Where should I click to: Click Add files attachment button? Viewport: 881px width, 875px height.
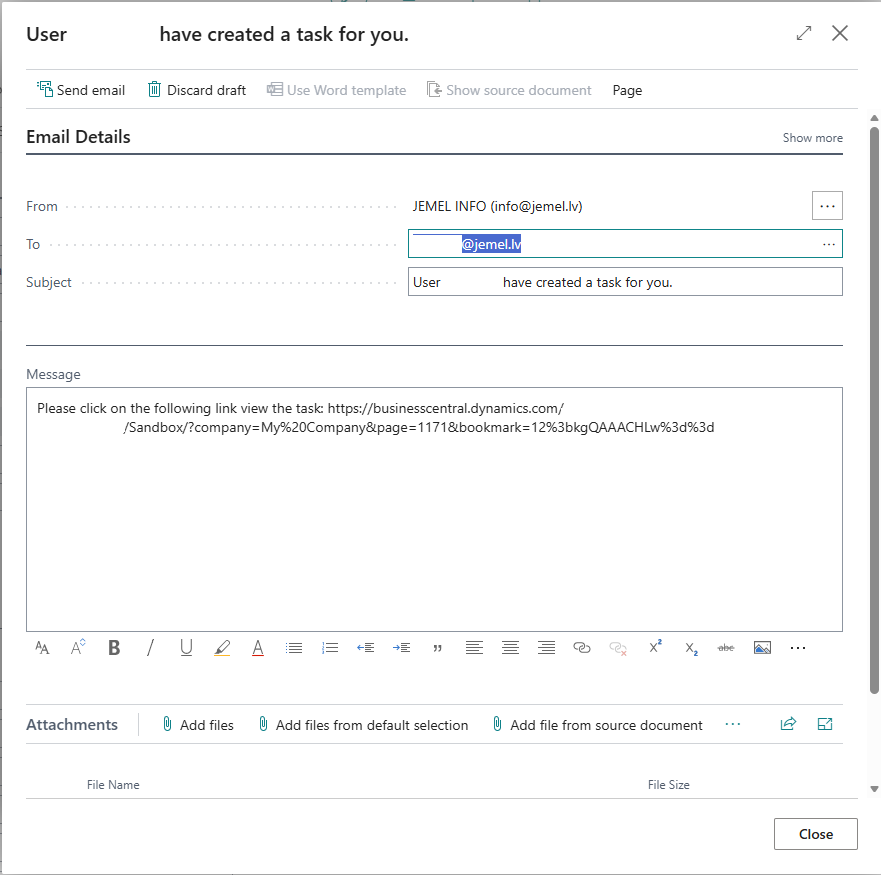pyautogui.click(x=197, y=725)
